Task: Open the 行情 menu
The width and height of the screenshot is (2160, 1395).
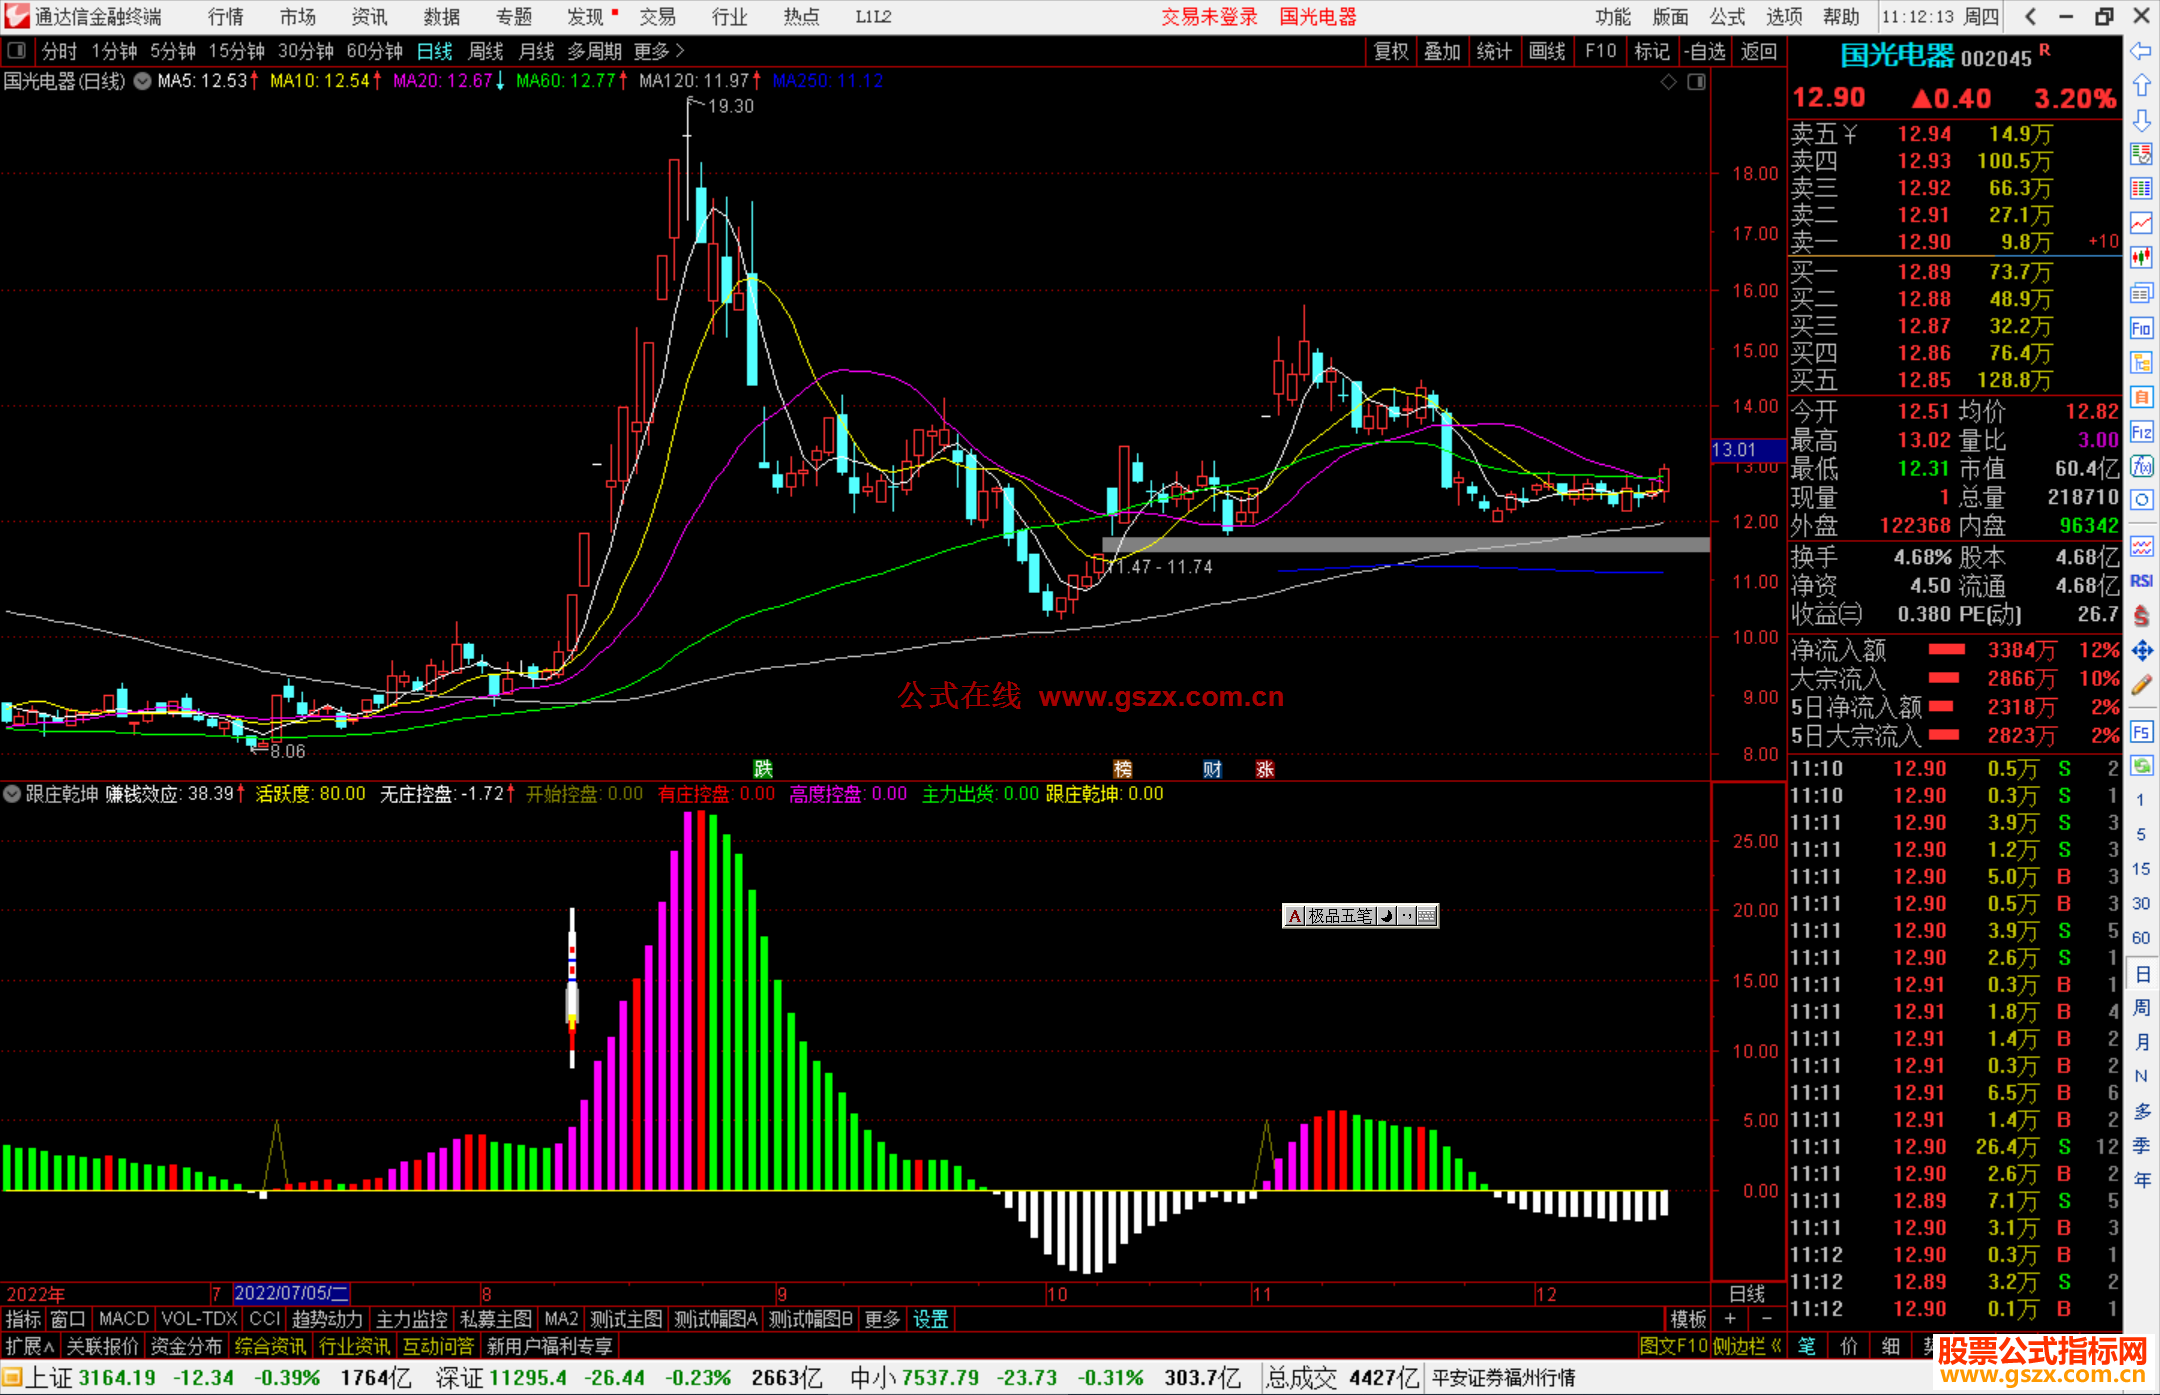Action: coord(225,17)
